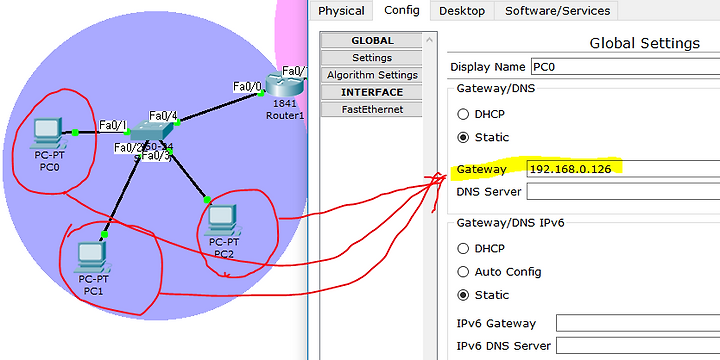The height and width of the screenshot is (360, 720).
Task: Click the Router1 device name label
Action: click(x=285, y=115)
